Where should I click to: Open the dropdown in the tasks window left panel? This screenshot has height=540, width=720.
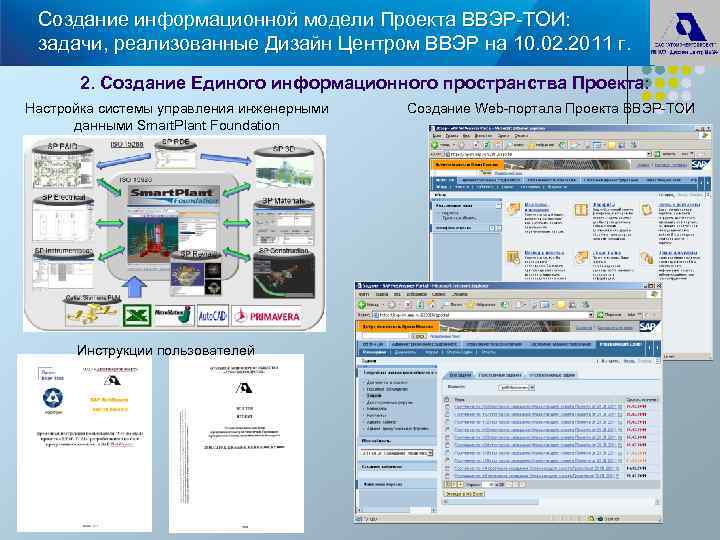[430, 453]
